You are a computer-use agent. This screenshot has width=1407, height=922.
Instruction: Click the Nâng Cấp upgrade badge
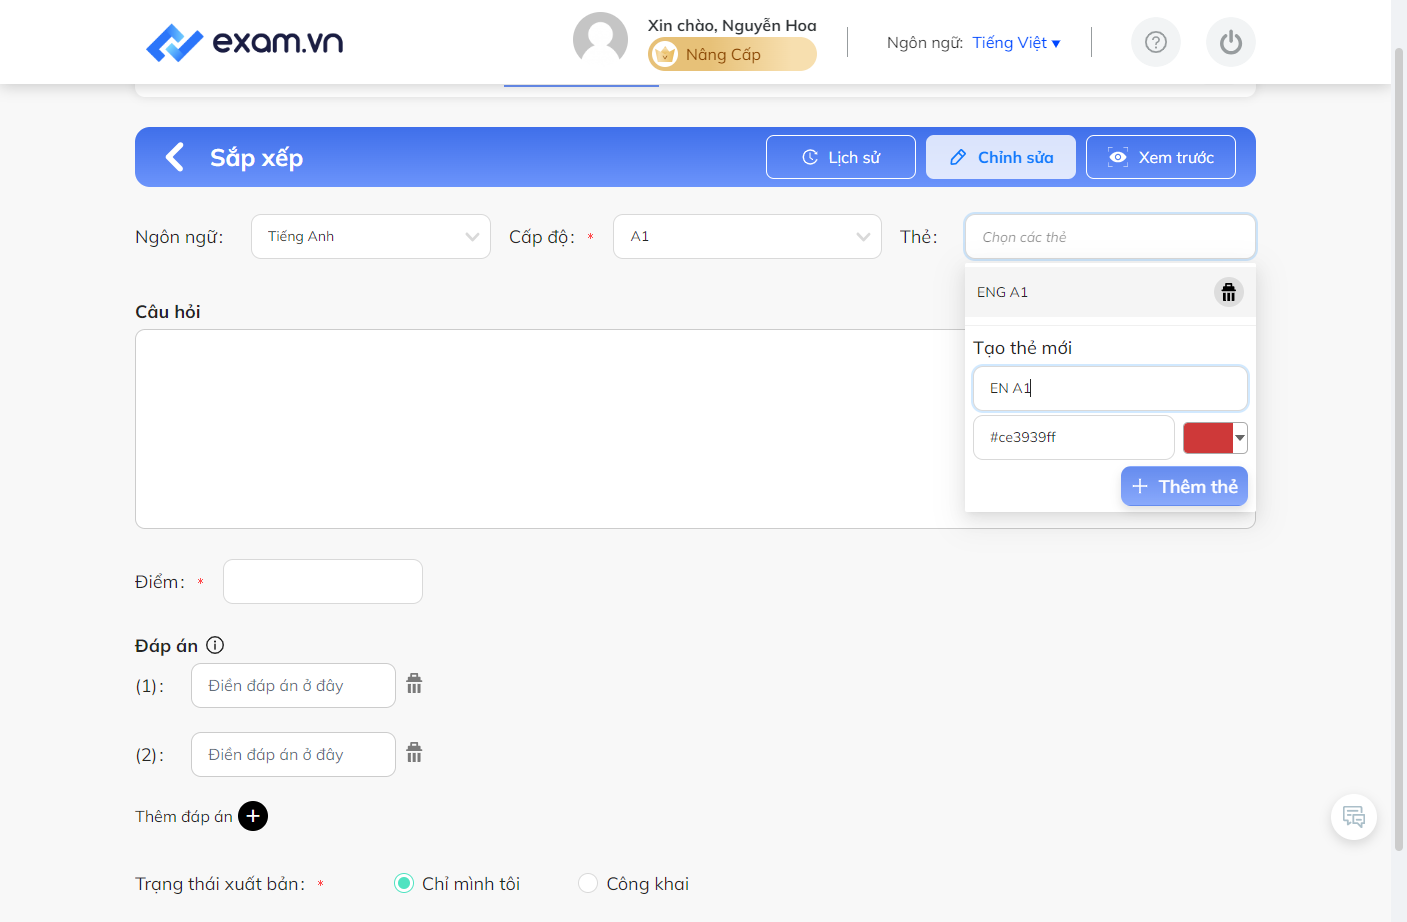pos(732,54)
